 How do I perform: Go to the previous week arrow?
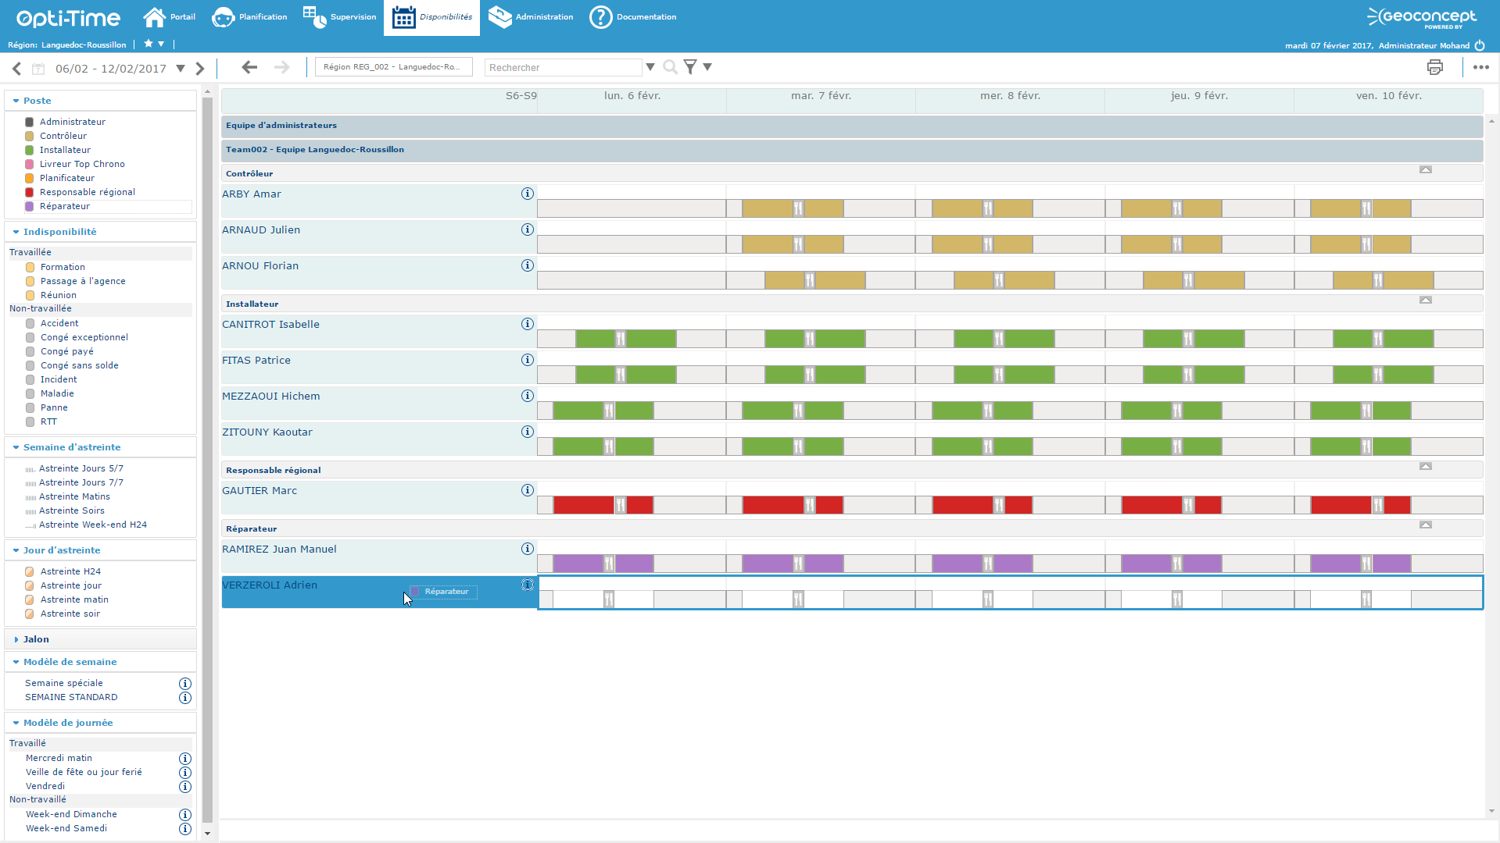17,69
